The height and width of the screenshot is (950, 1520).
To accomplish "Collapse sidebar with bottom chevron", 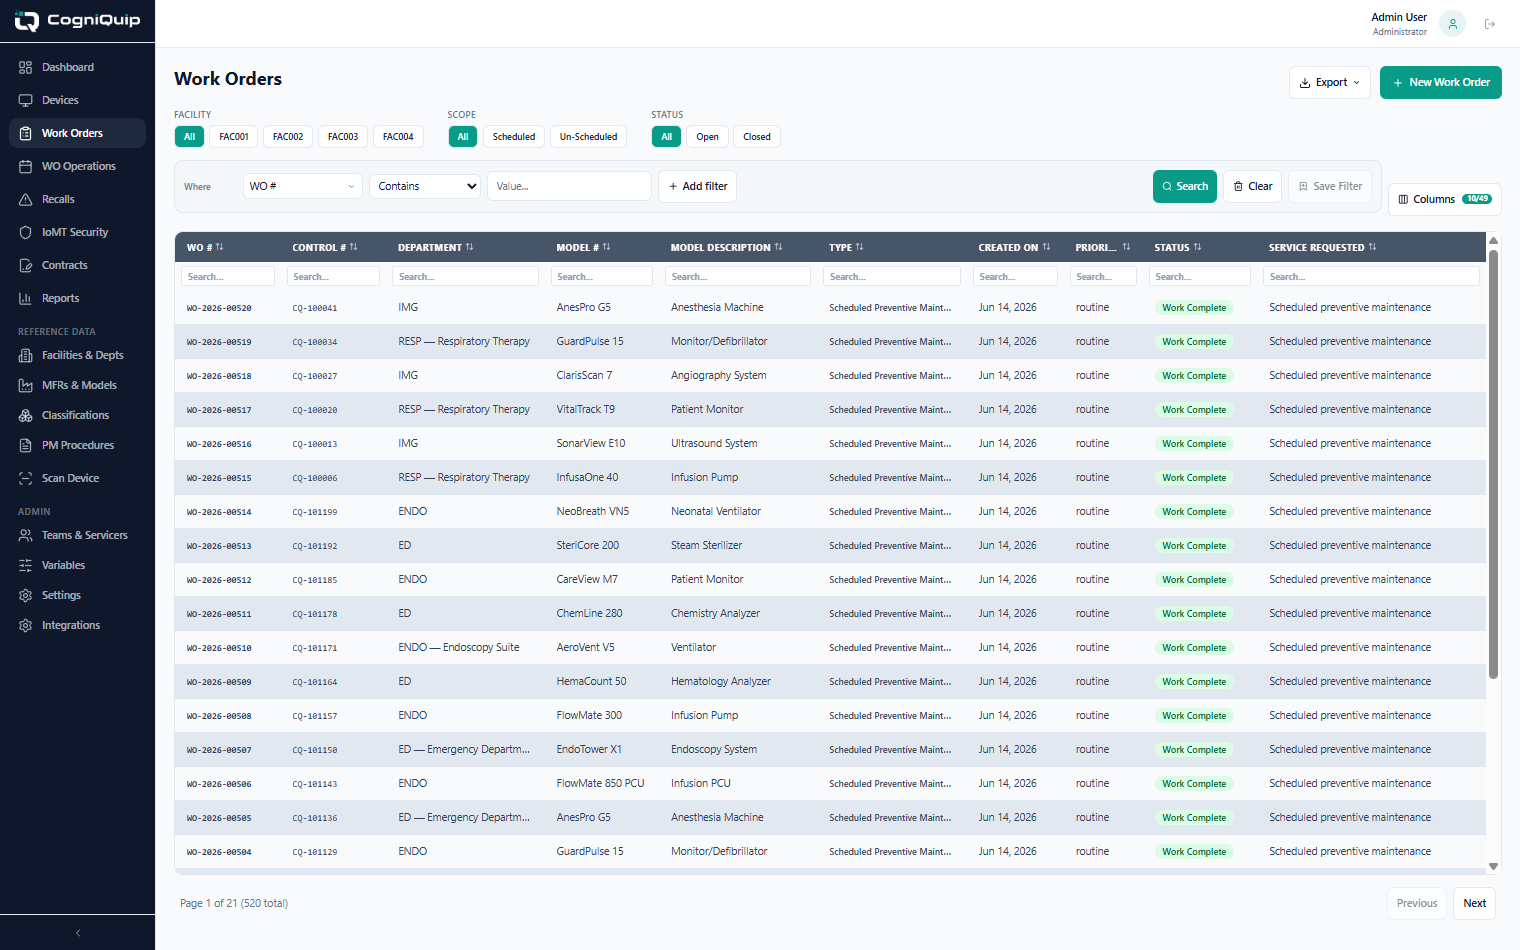I will tap(78, 932).
